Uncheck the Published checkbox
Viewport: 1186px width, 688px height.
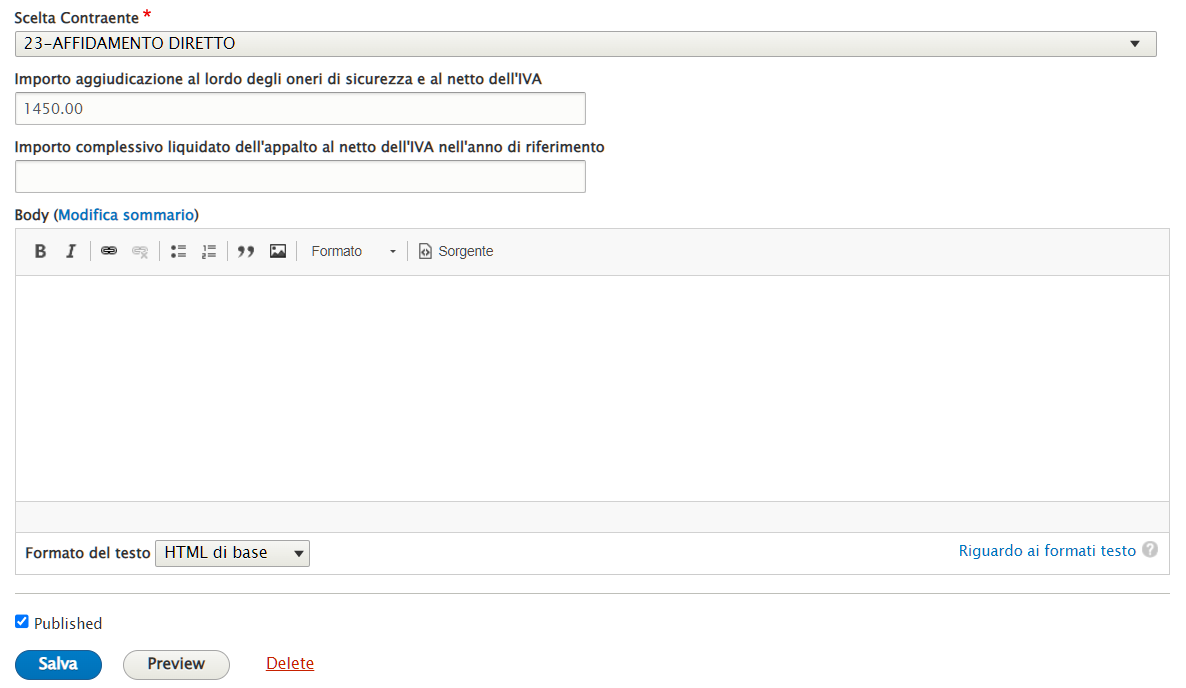[x=22, y=622]
